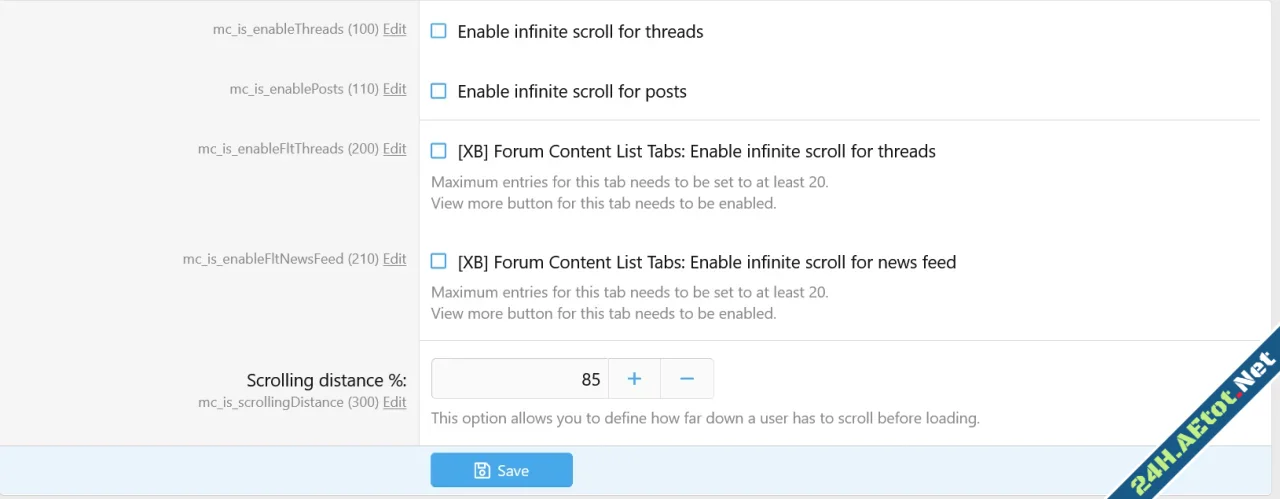Click the news feed infinite scroll label
Image resolution: width=1280 pixels, height=499 pixels.
coord(706,263)
